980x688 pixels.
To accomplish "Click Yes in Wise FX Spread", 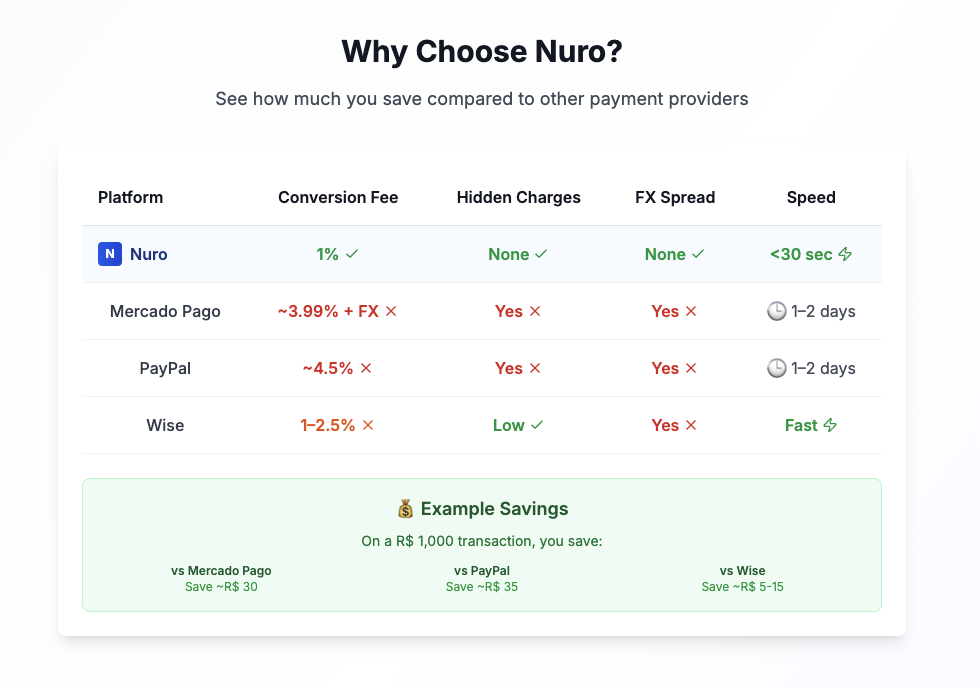I will (665, 425).
